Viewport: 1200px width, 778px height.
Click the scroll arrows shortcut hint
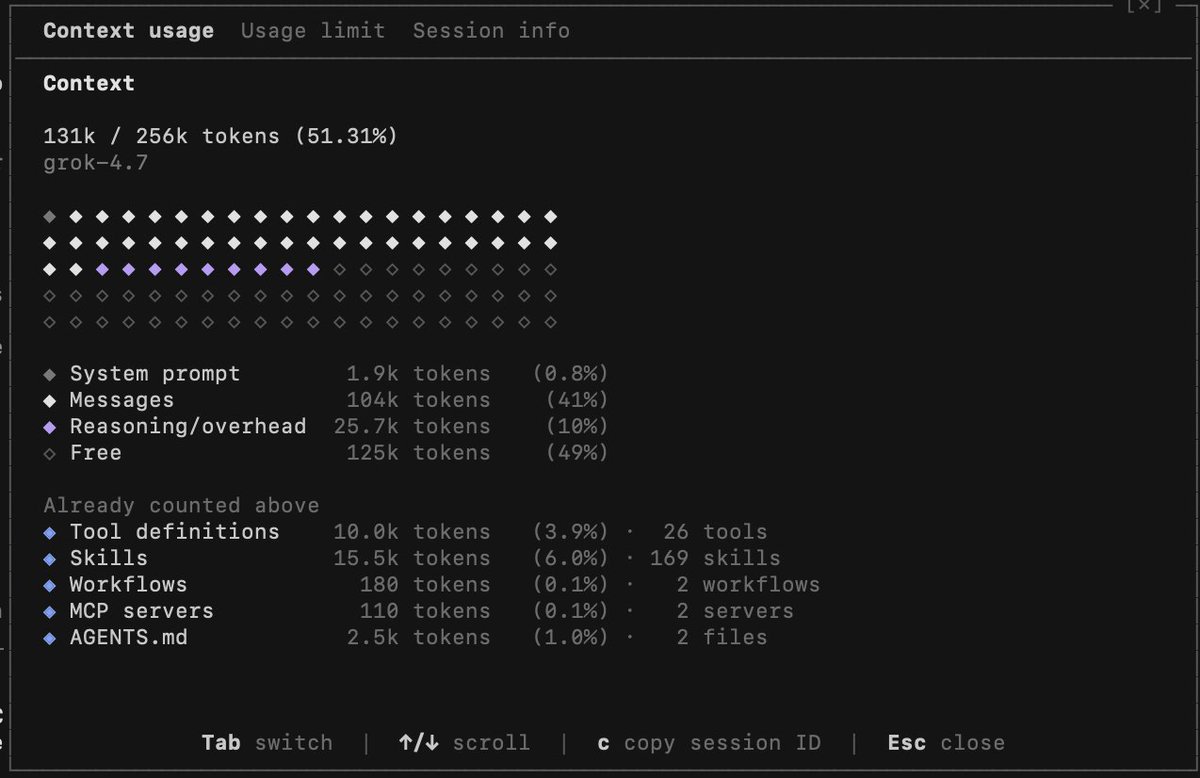coord(464,743)
